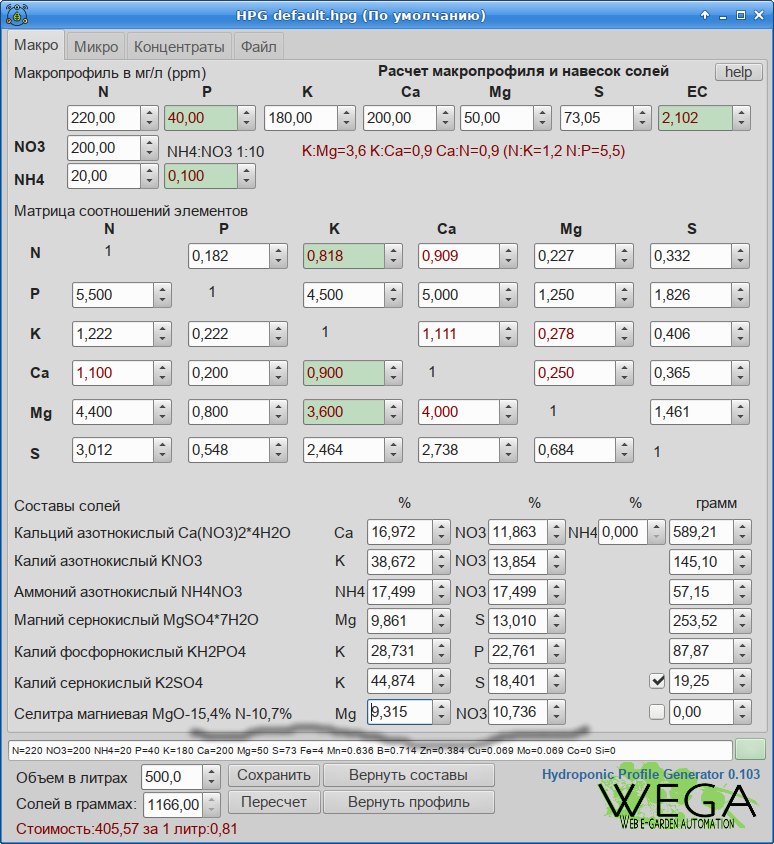Click the P 40,00 input field

coord(201,118)
